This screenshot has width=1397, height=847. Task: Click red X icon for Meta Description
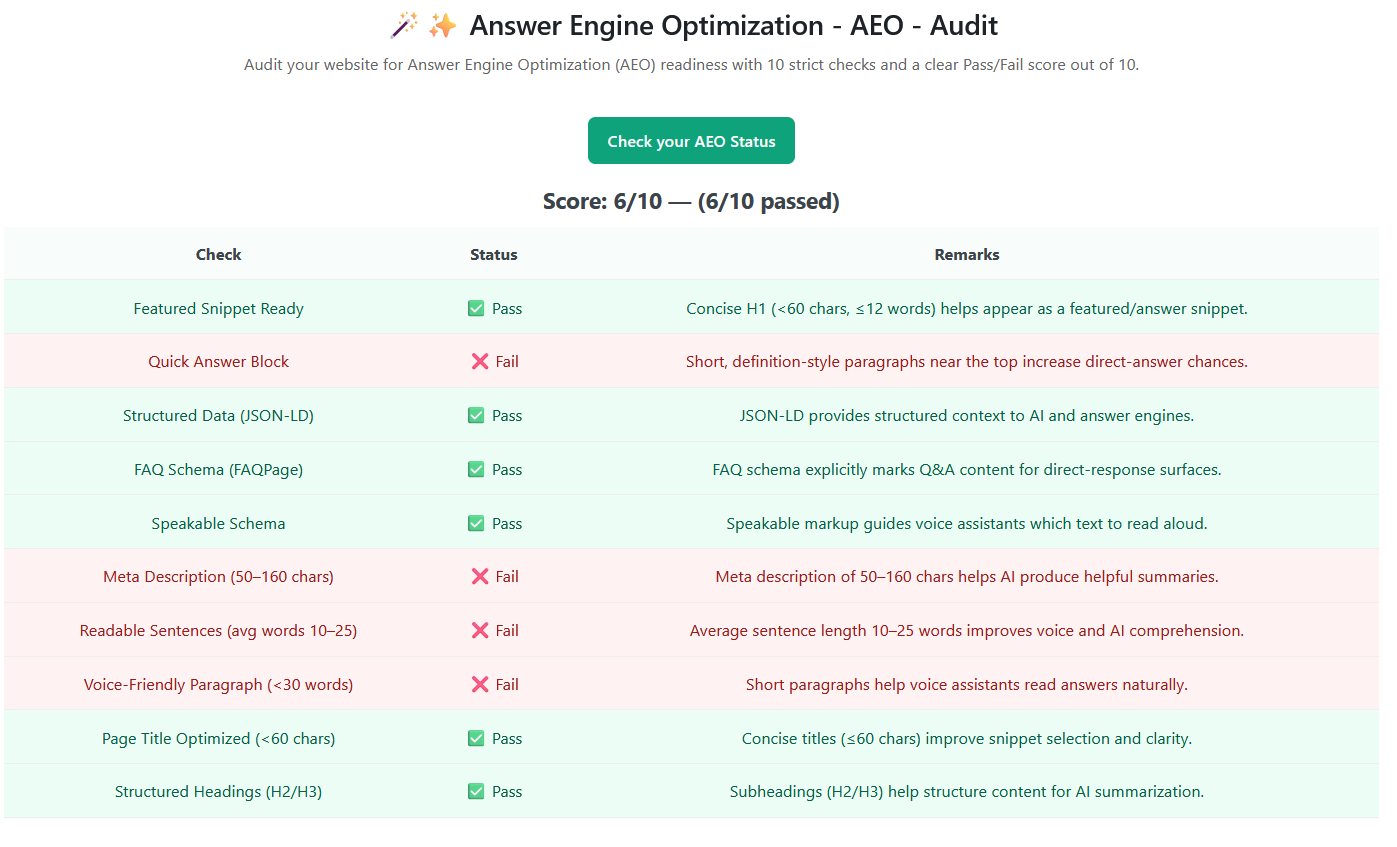click(480, 577)
